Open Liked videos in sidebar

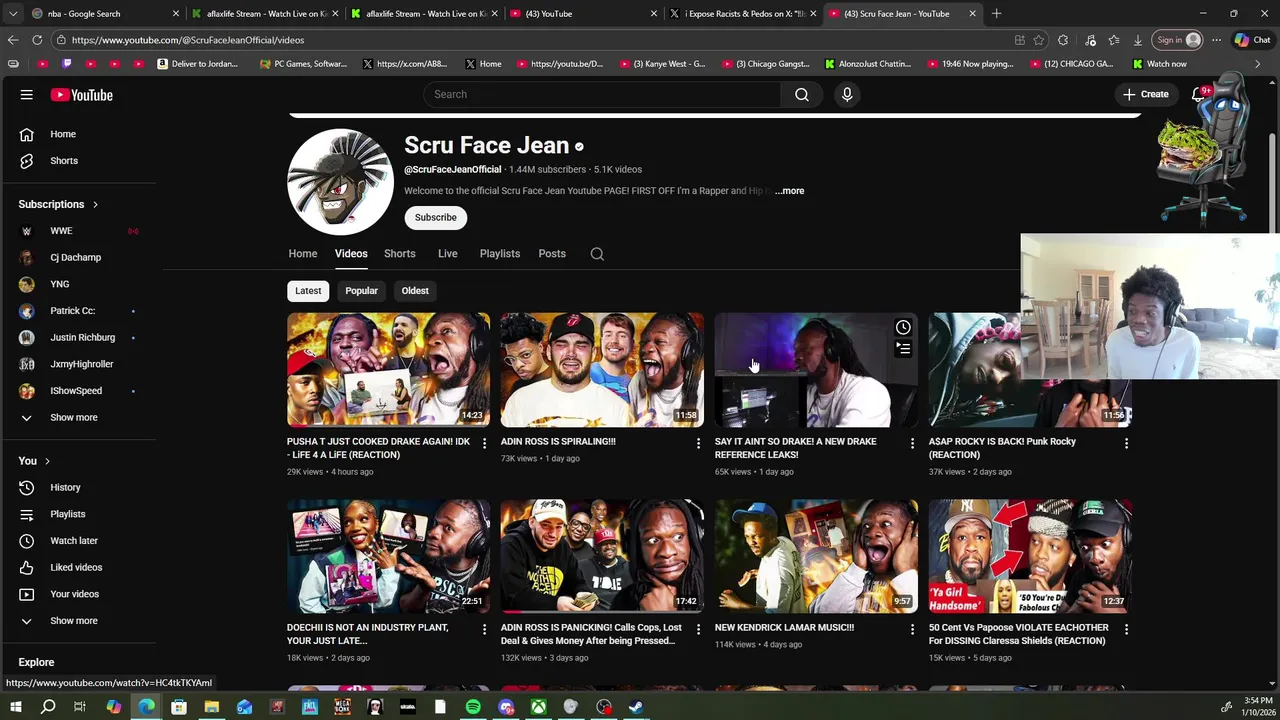coord(78,567)
